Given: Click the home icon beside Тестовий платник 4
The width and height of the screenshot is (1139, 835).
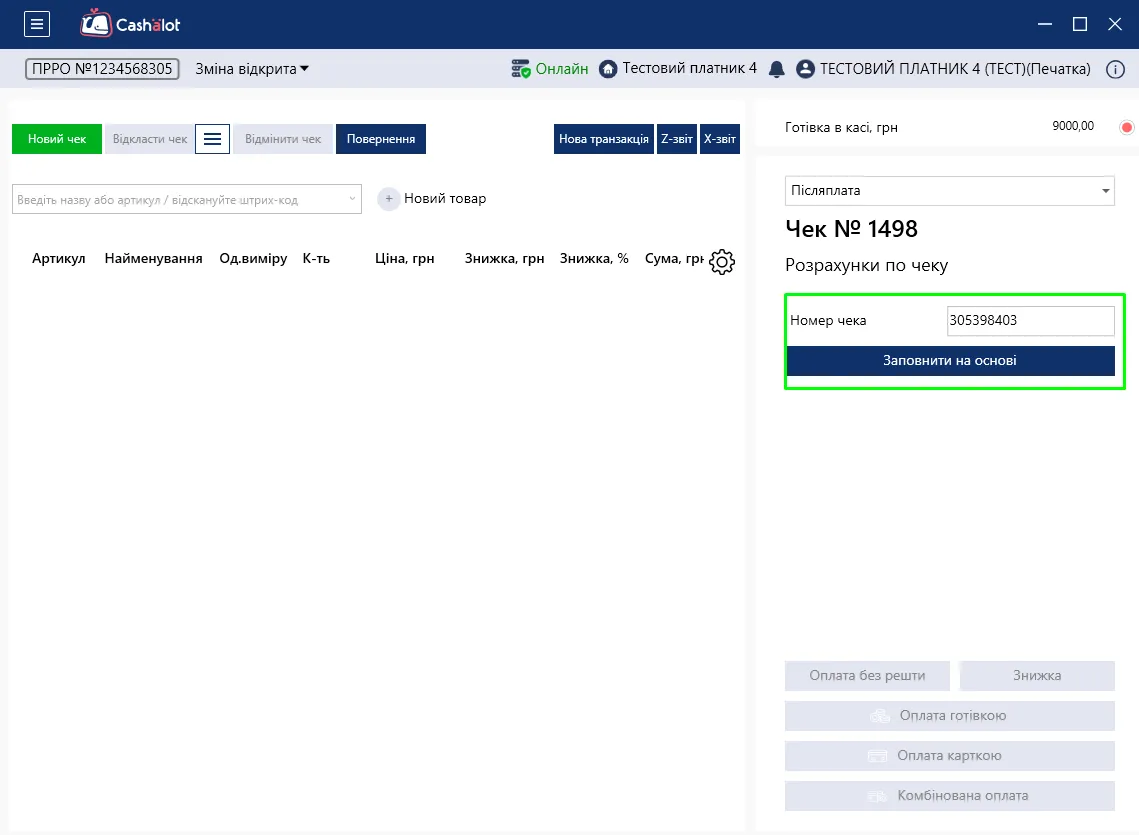Looking at the screenshot, I should pyautogui.click(x=608, y=69).
